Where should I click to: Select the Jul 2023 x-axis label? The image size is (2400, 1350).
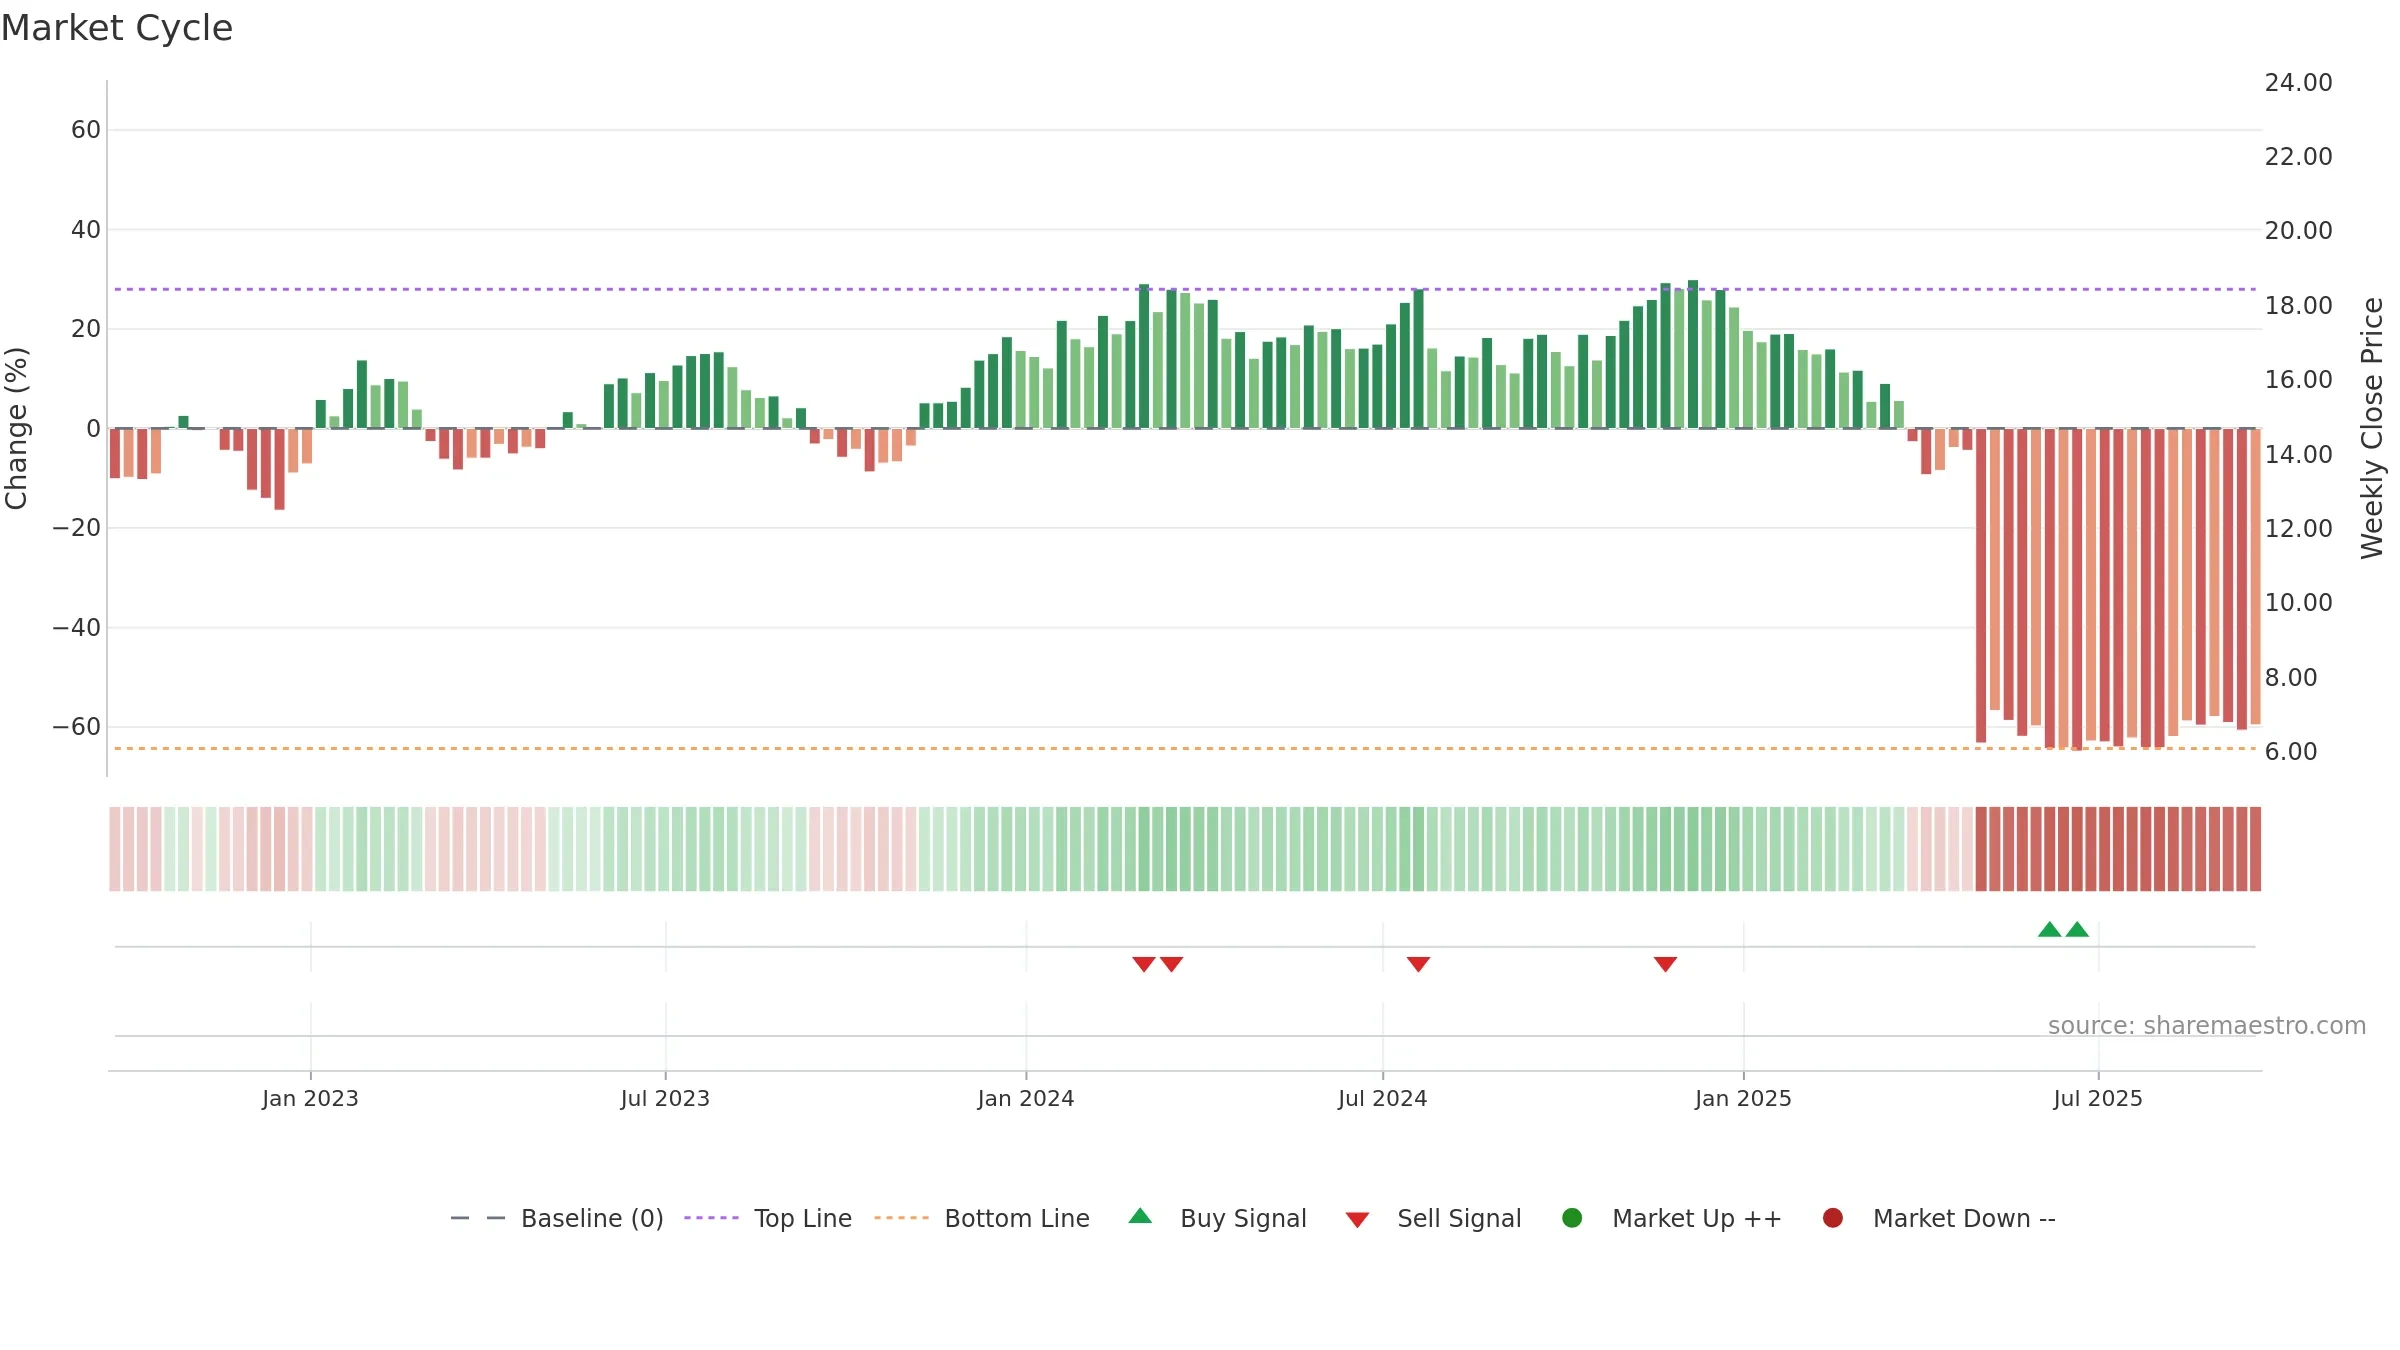coord(665,1098)
